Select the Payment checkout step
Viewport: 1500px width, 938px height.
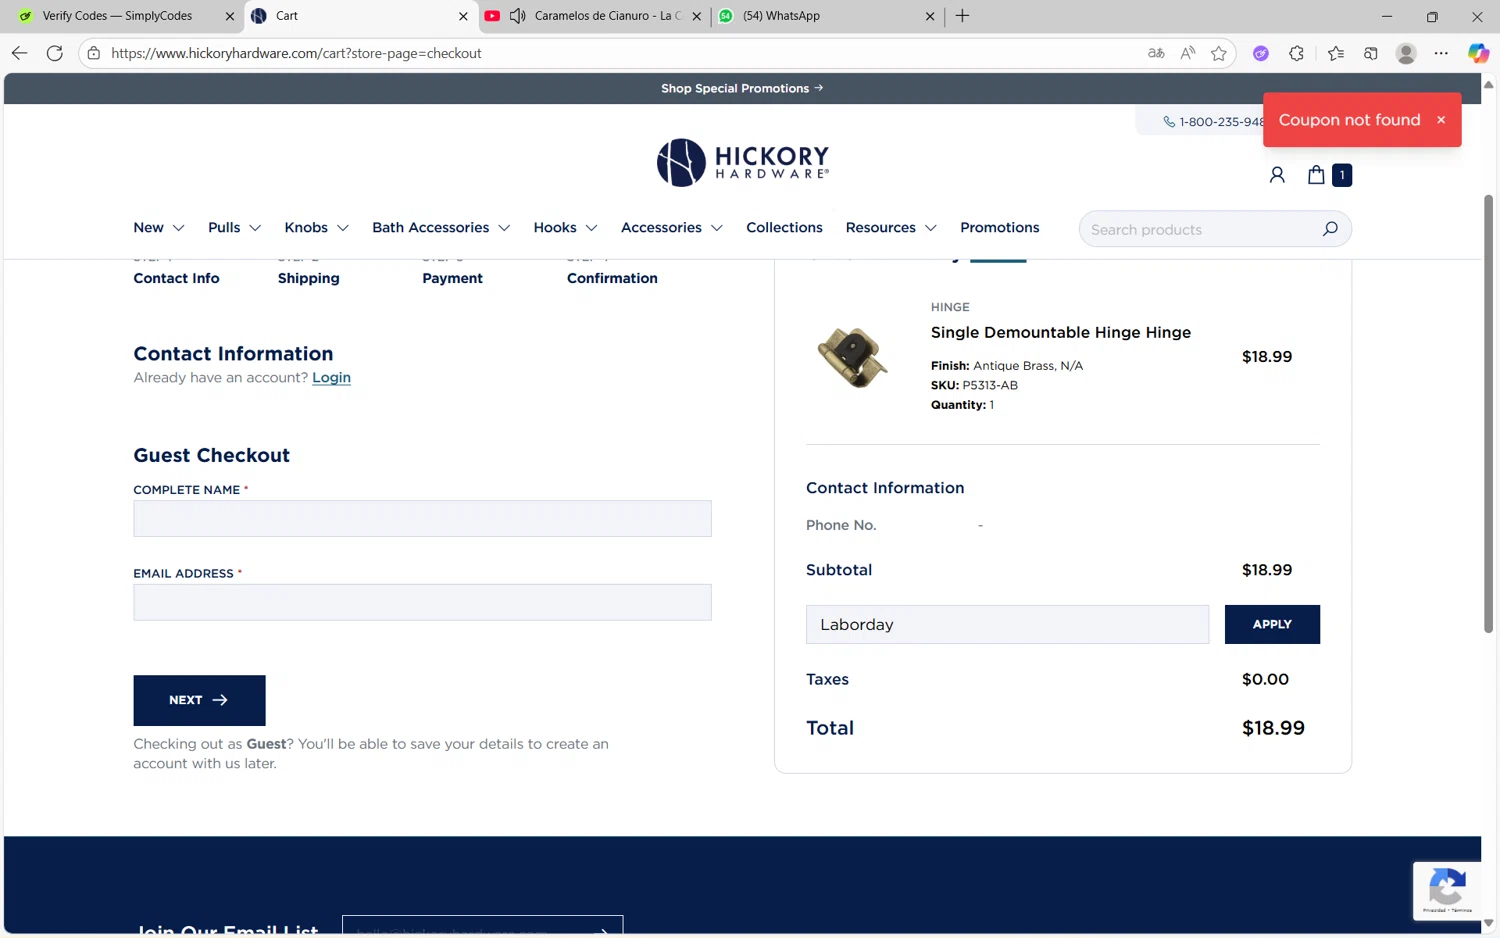click(x=452, y=278)
